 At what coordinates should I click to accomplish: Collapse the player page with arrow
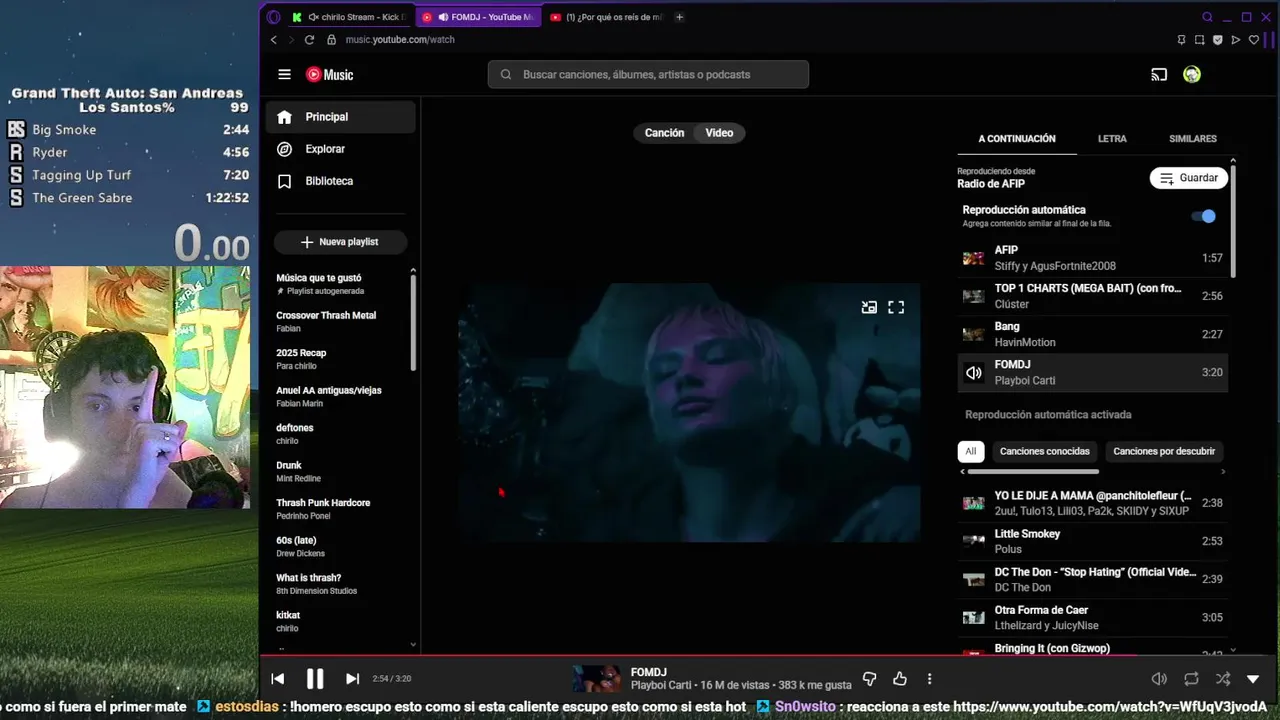pos(1253,679)
